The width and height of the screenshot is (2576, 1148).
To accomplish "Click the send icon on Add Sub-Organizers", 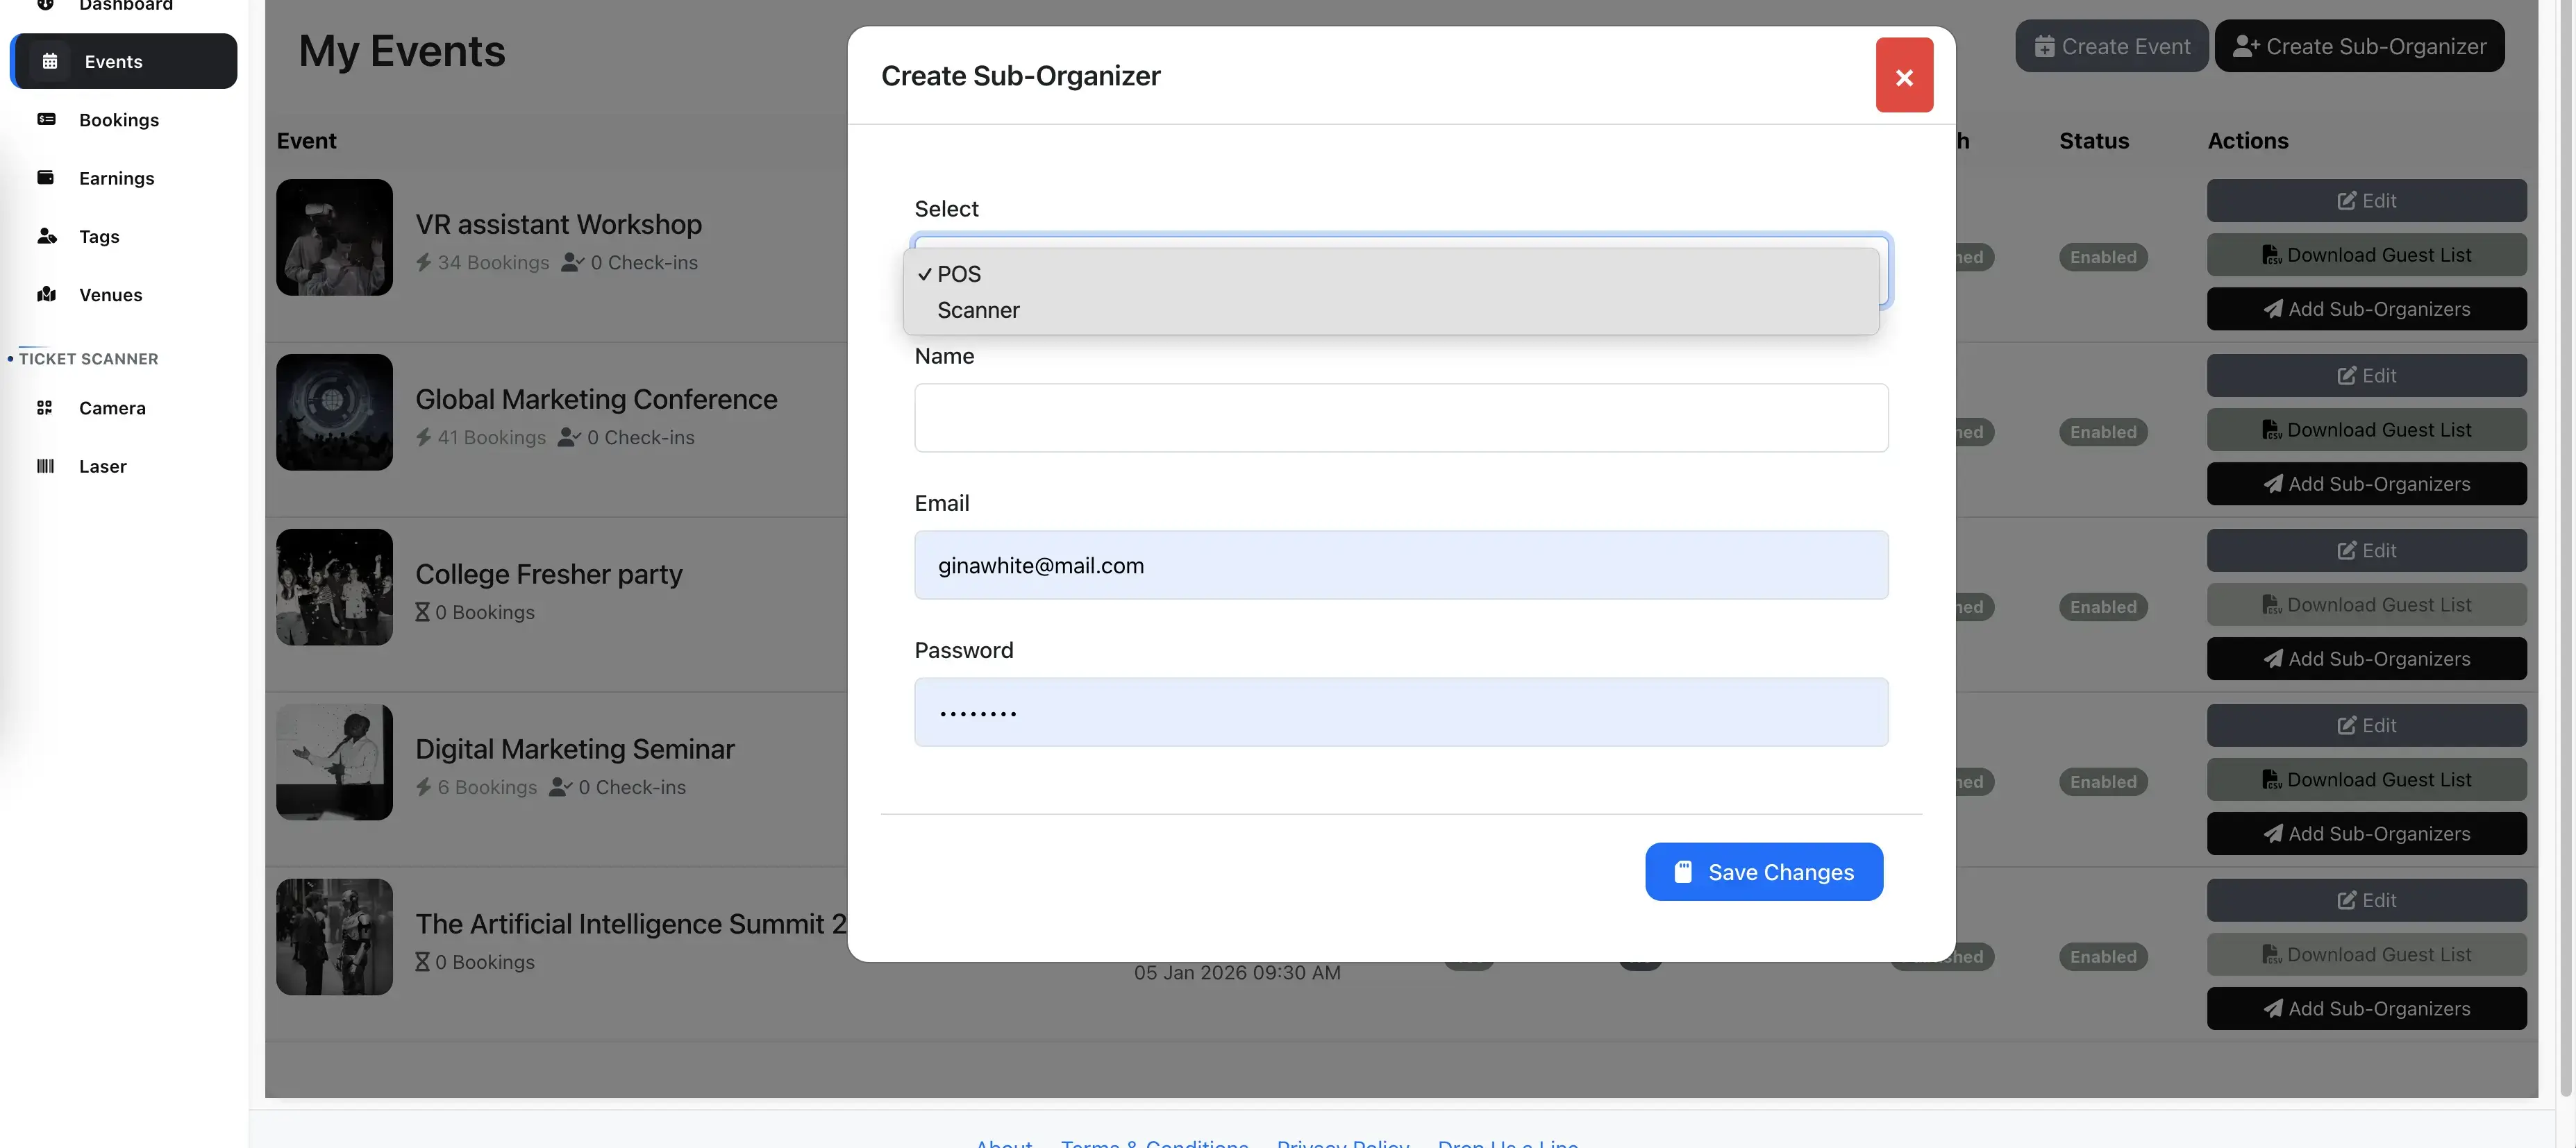I will pyautogui.click(x=2273, y=308).
